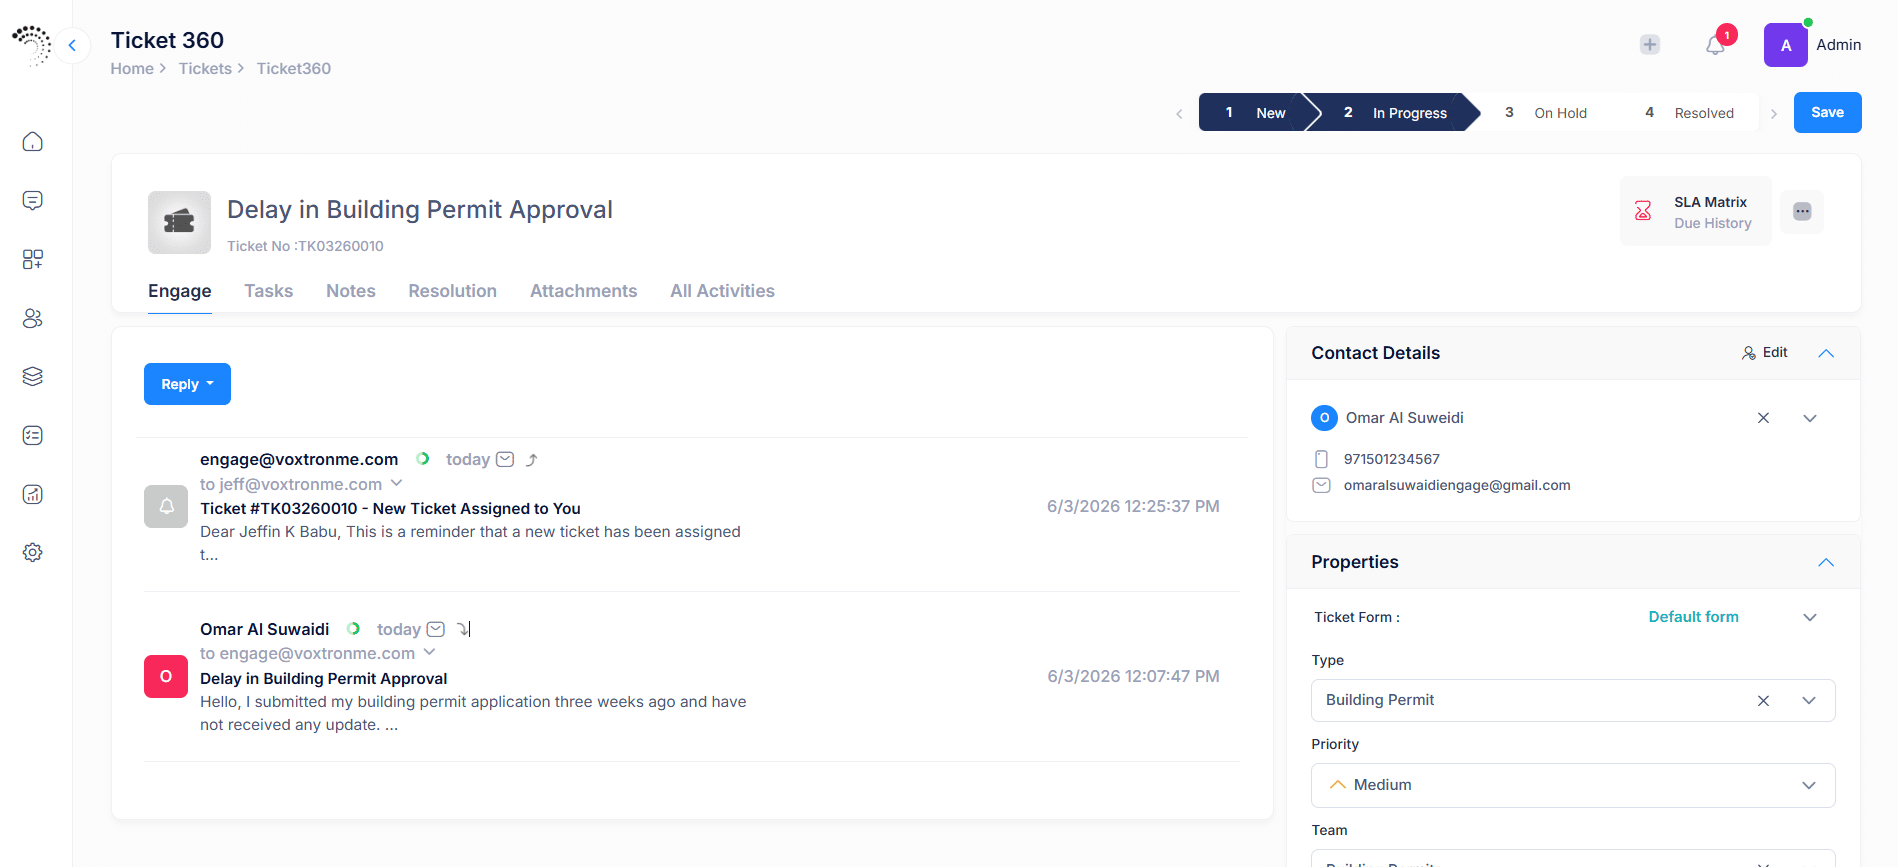Switch to the Resolution tab
The height and width of the screenshot is (867, 1898).
pyautogui.click(x=452, y=291)
